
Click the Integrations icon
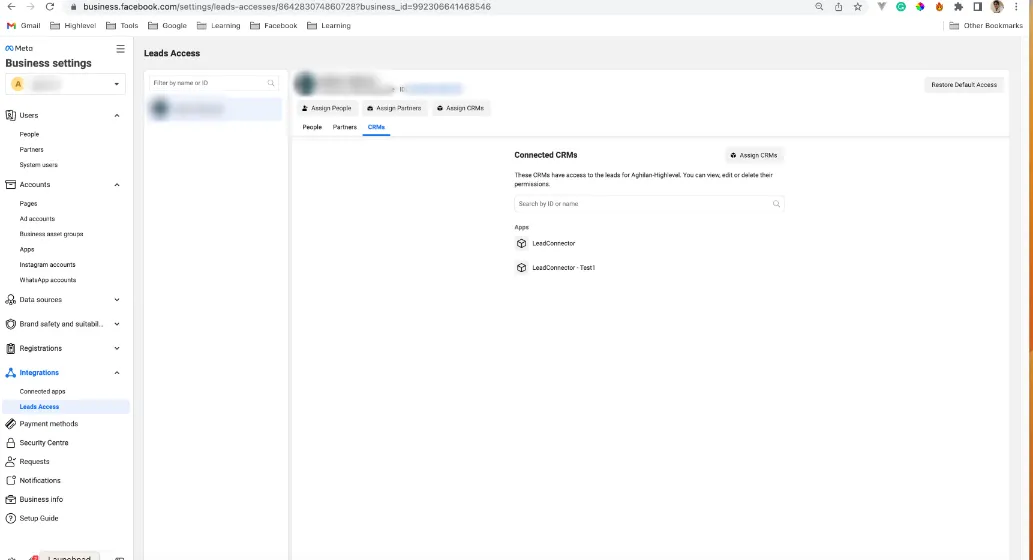click(11, 373)
